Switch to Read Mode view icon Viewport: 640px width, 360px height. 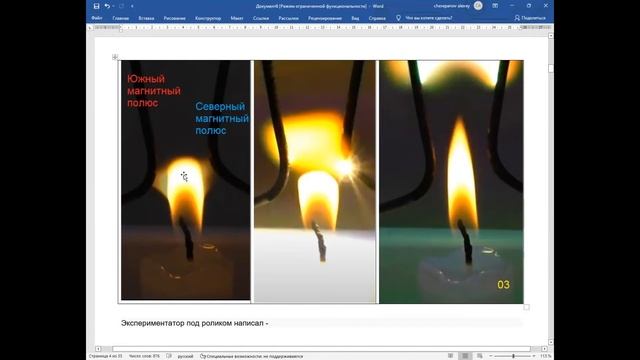(451, 356)
